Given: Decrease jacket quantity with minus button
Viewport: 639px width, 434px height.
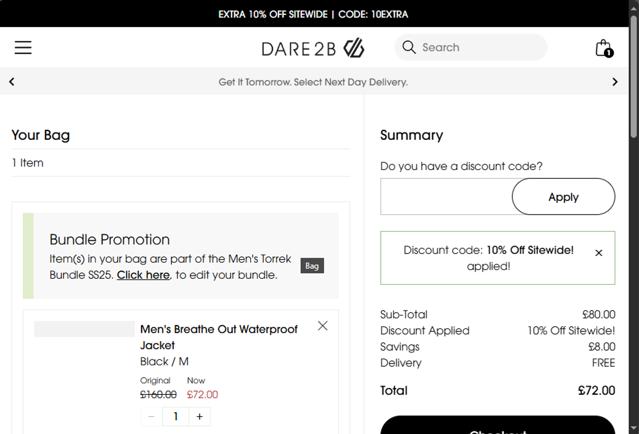Looking at the screenshot, I should 151,416.
